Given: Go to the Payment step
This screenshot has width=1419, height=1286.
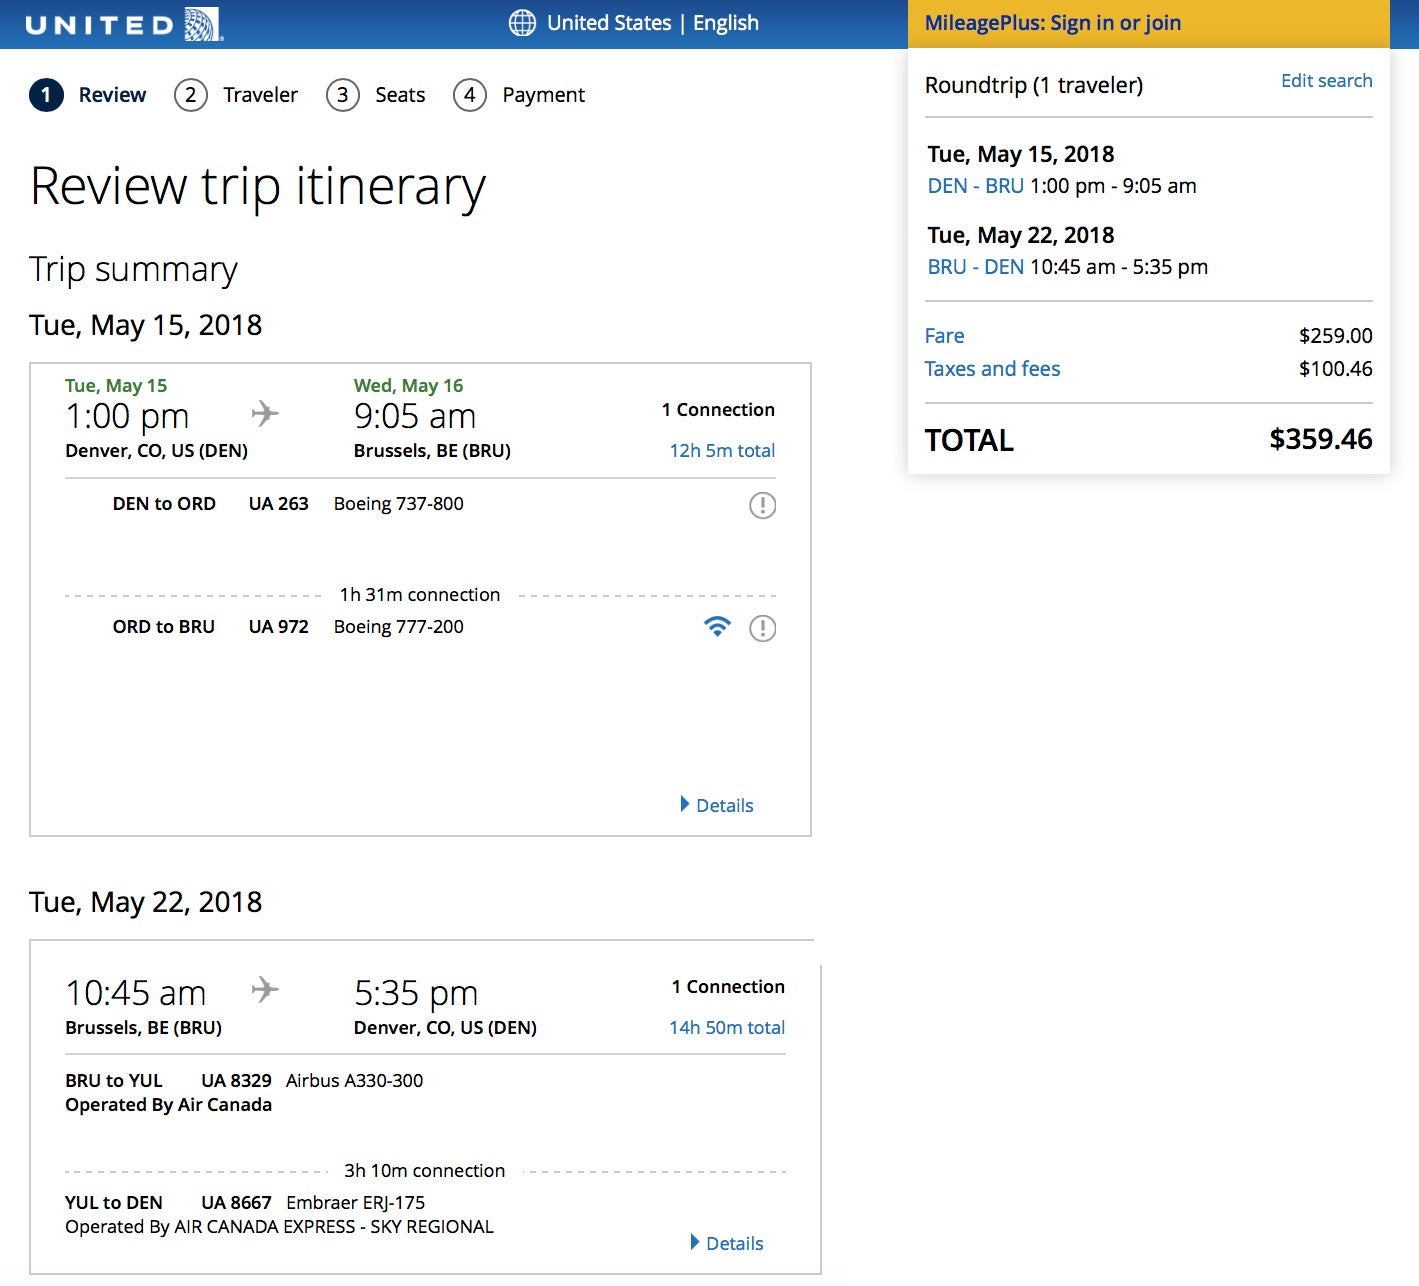Looking at the screenshot, I should click(x=543, y=95).
